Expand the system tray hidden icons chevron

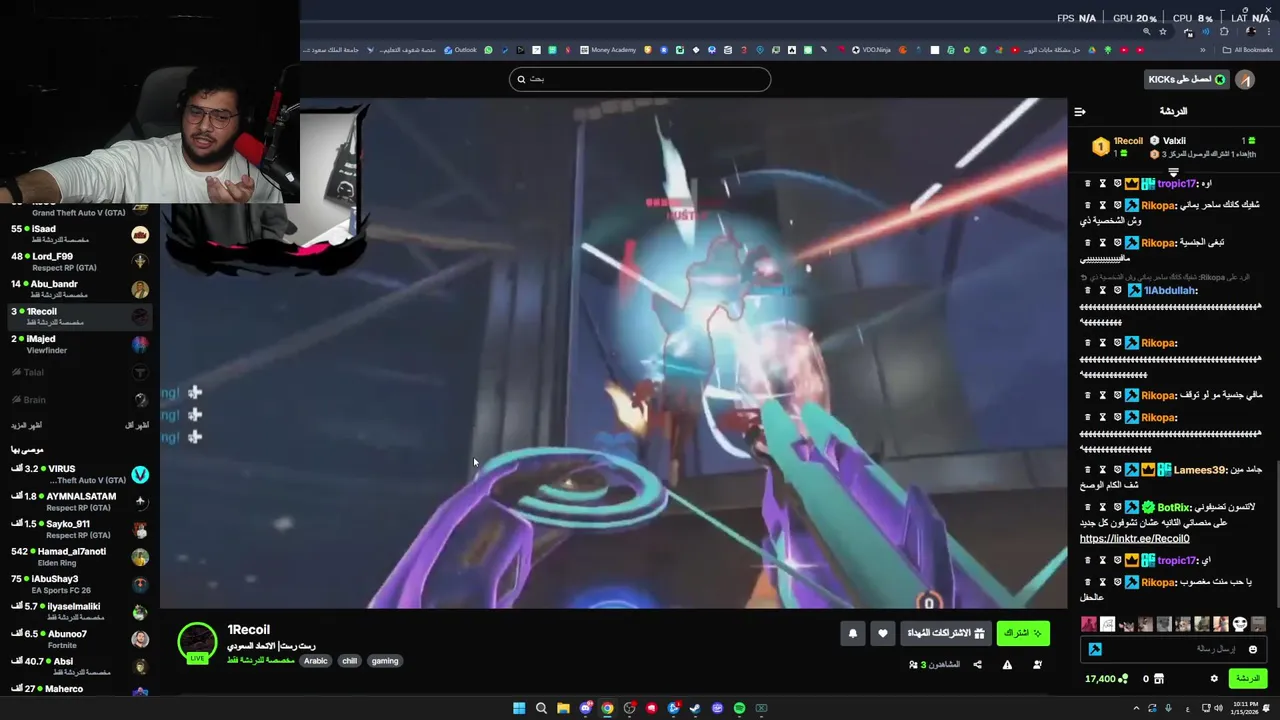(x=1136, y=708)
